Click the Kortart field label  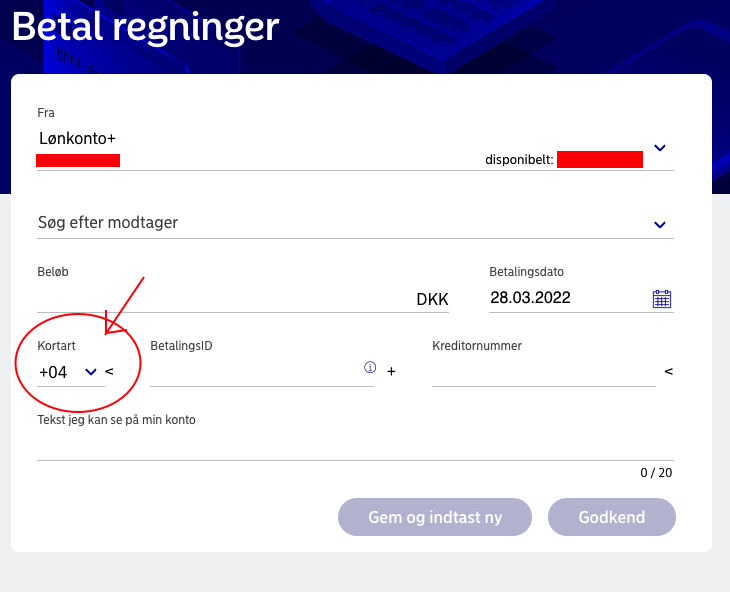point(56,346)
